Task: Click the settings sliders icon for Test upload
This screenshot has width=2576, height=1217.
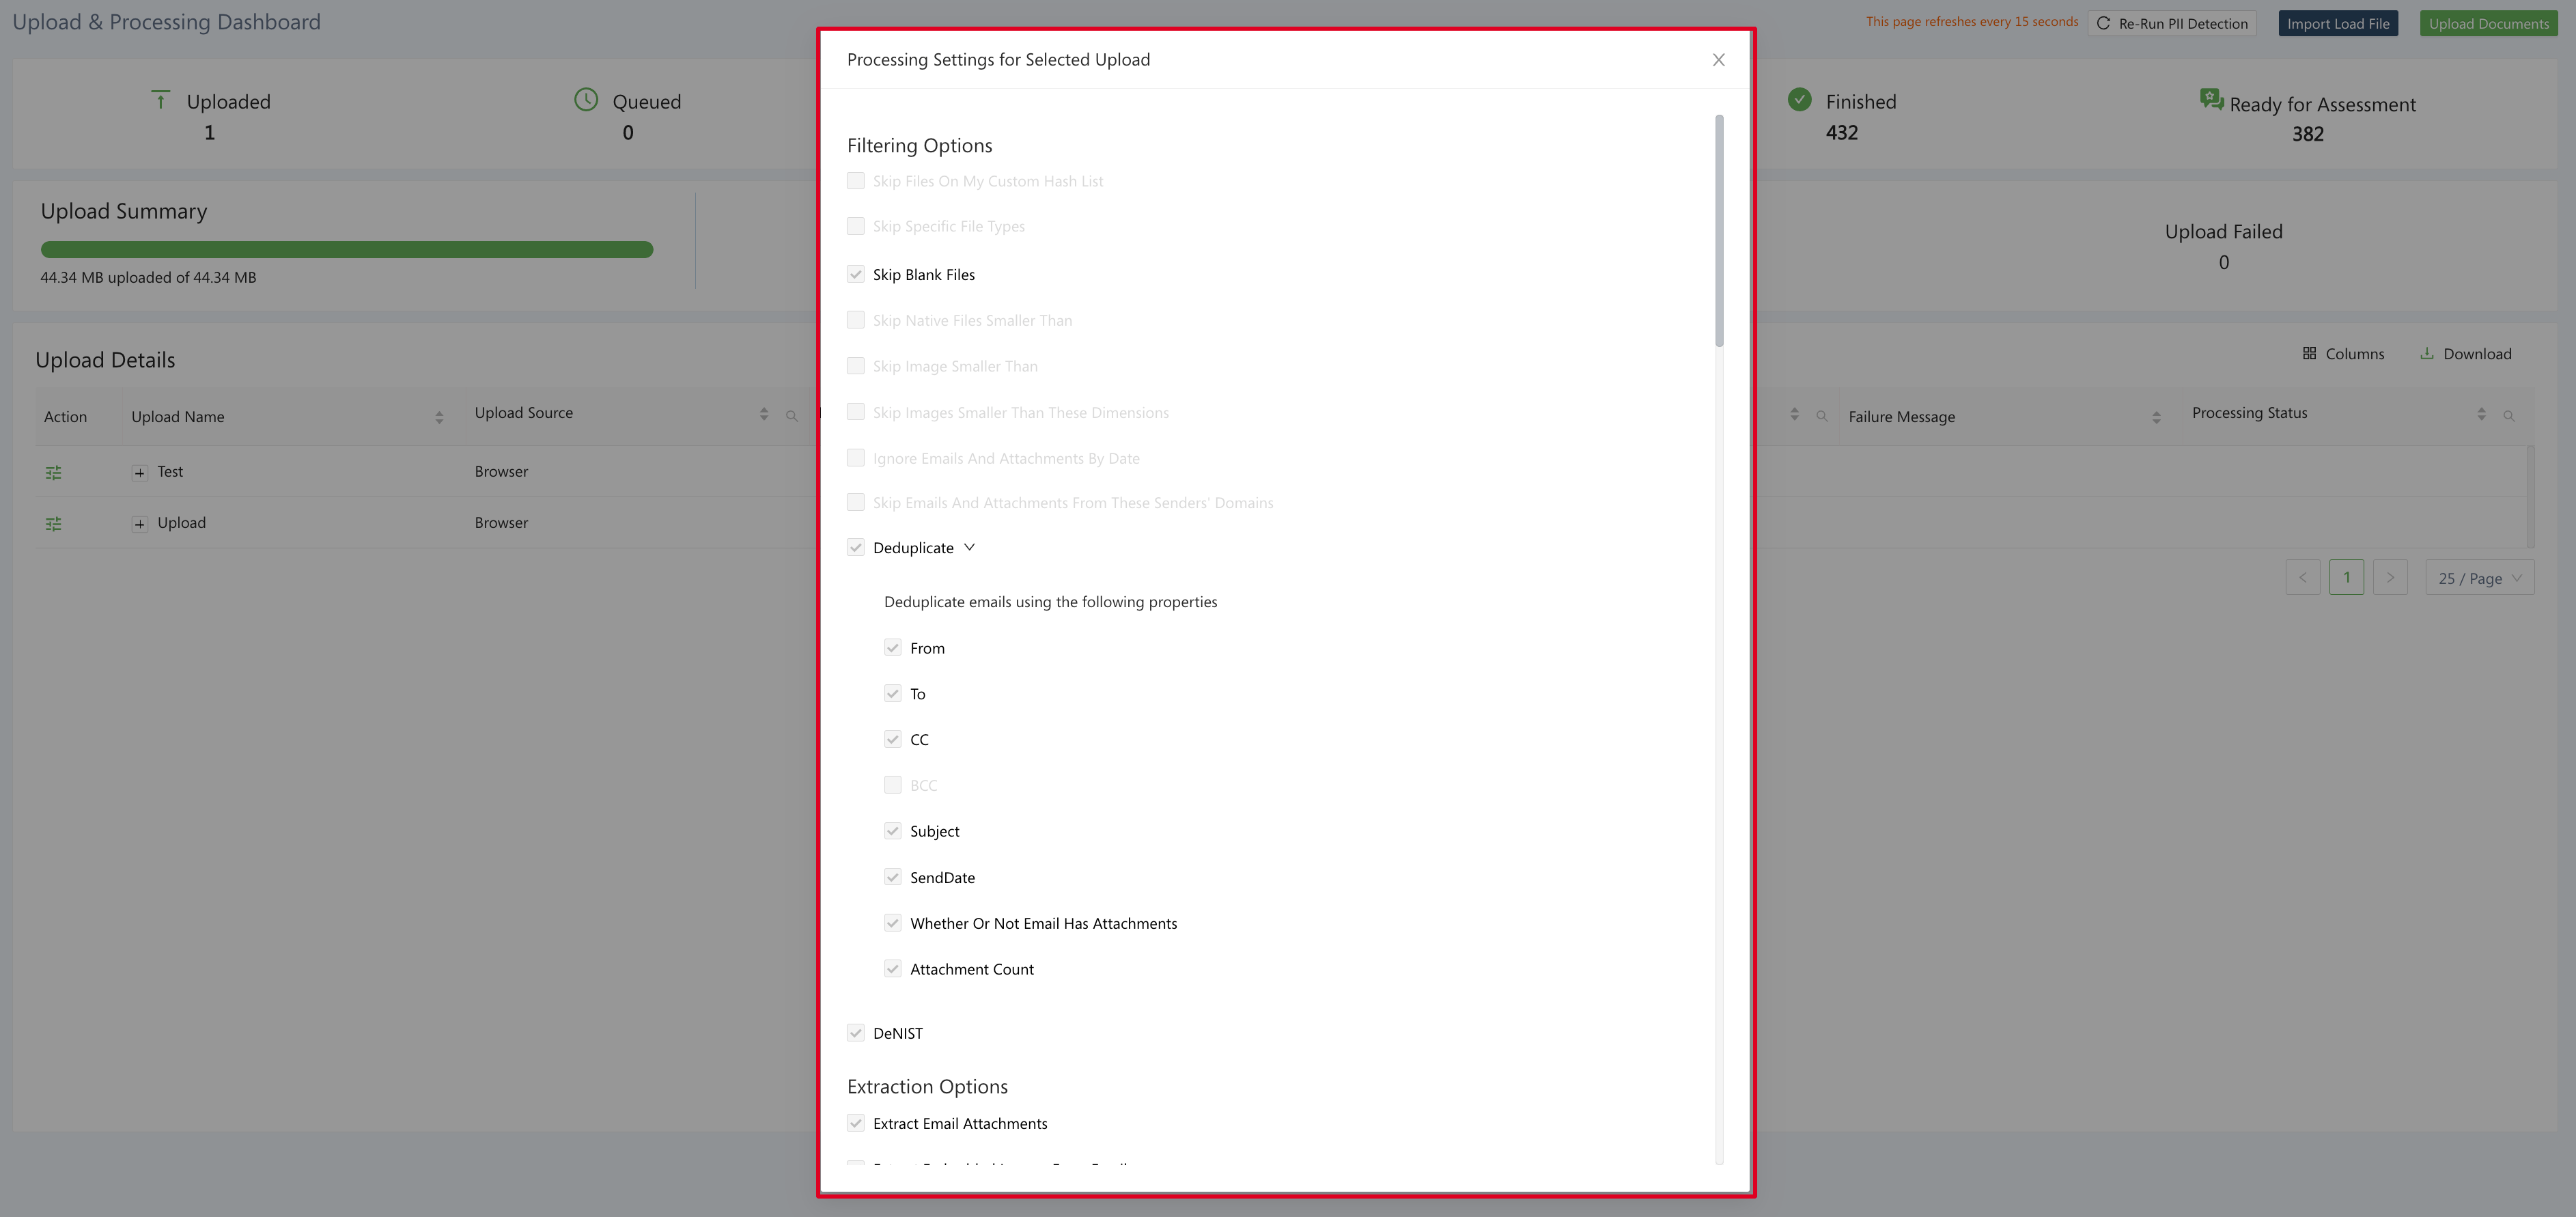Action: tap(54, 472)
